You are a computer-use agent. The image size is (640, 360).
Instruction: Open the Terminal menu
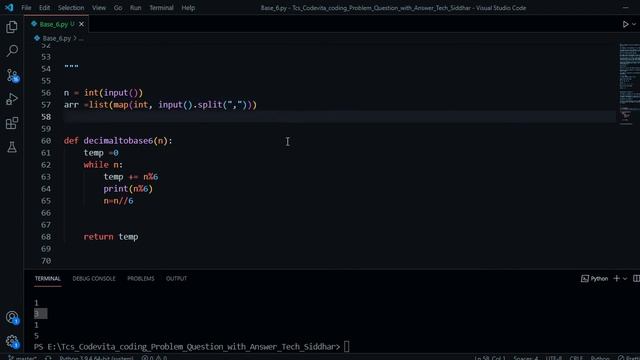[161, 8]
